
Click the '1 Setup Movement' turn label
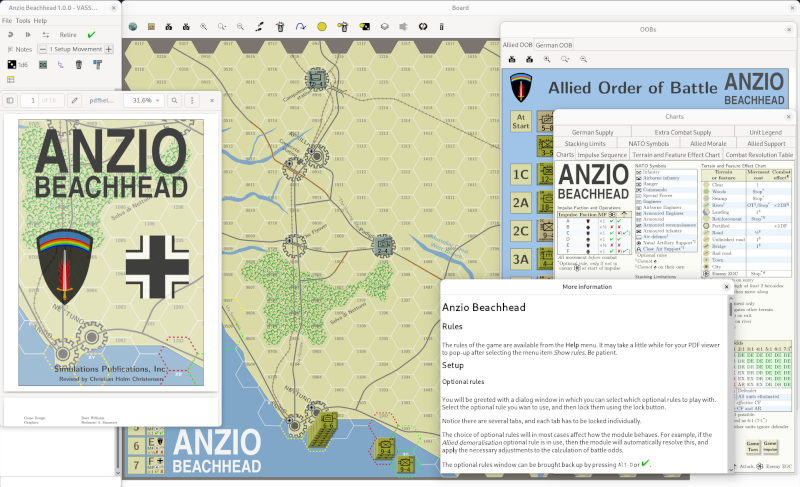pyautogui.click(x=76, y=49)
